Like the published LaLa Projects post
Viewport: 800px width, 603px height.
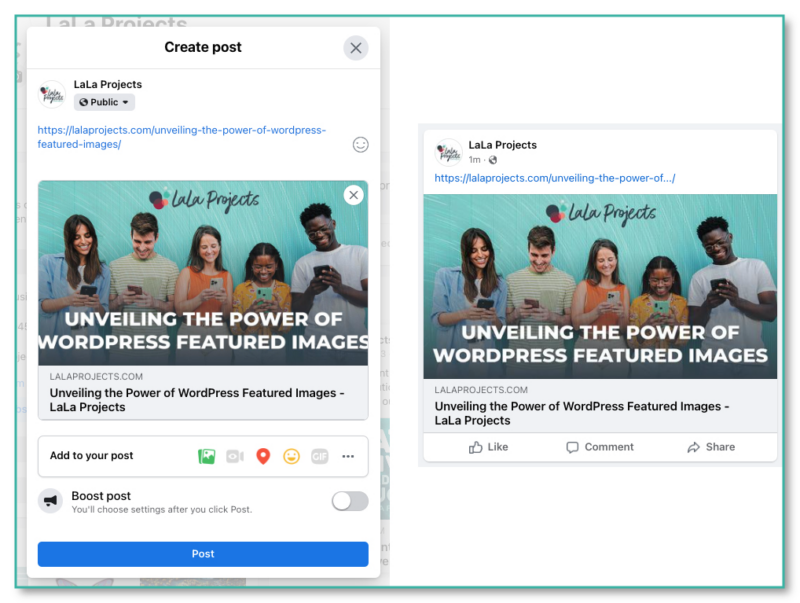click(x=488, y=447)
